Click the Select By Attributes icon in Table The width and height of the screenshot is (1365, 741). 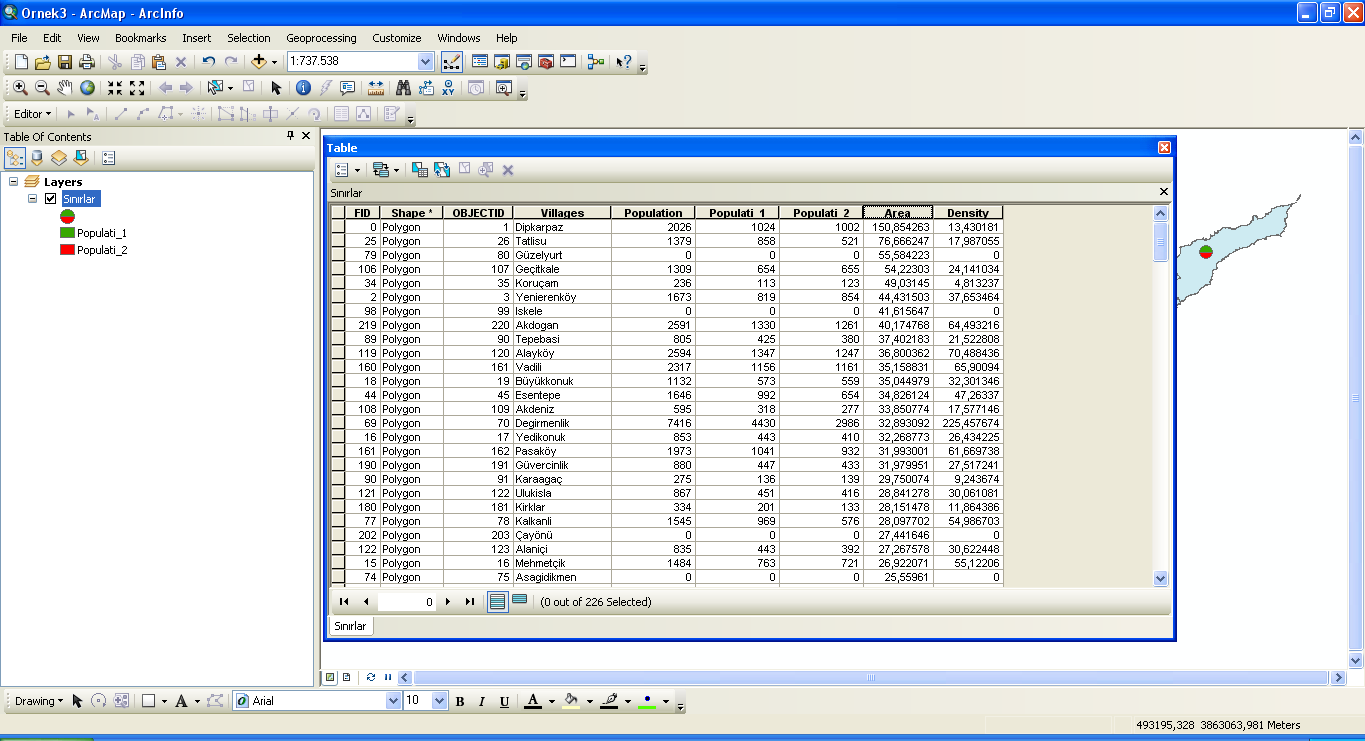click(x=420, y=170)
